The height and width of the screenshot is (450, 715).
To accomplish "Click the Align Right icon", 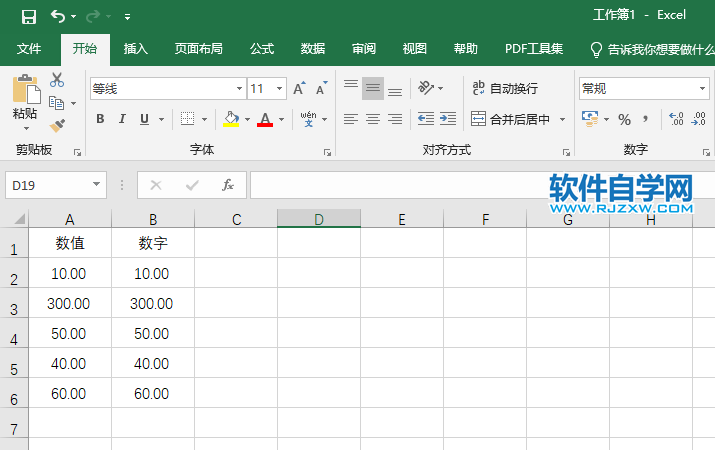I will point(395,119).
